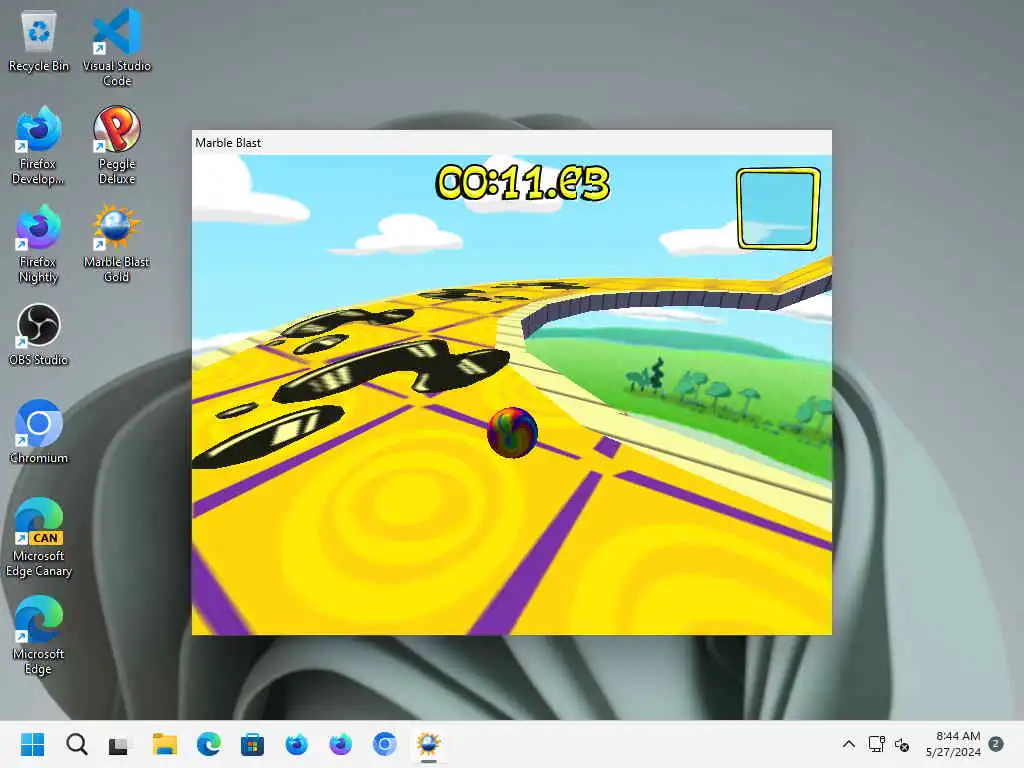Select the Microsoft Edge desktop icon
Screen dimensions: 1024x768
39,635
